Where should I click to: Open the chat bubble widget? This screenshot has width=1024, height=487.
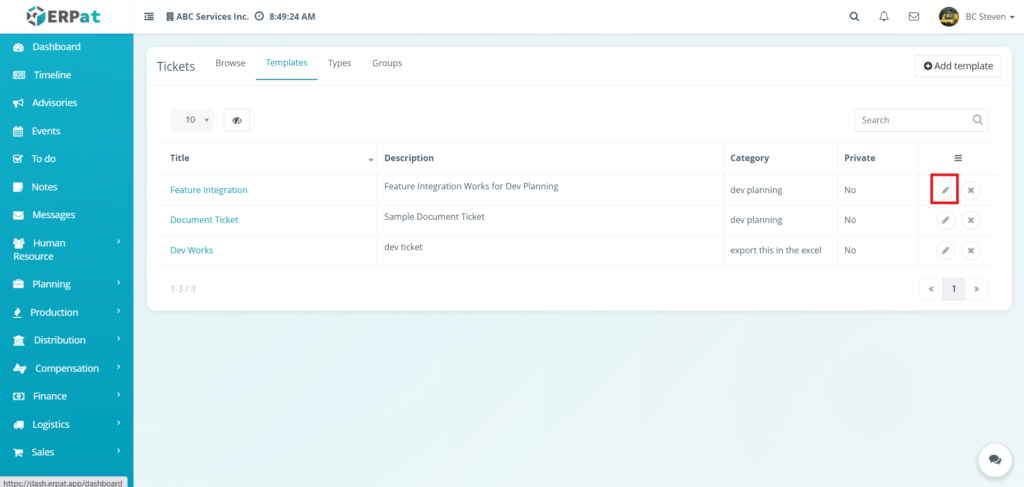pyautogui.click(x=994, y=459)
